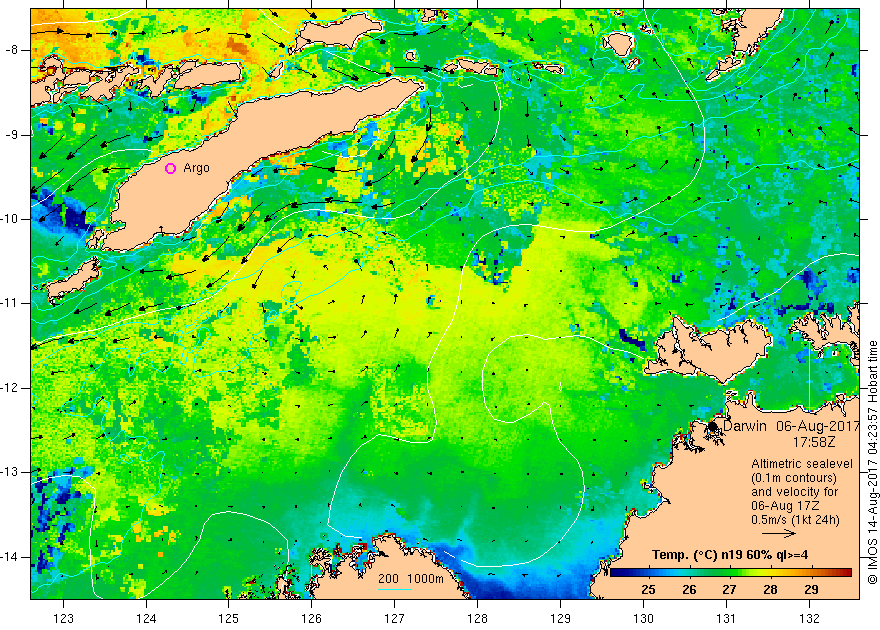Click 'Altimetric sealevel' legend text
Screen dimensions: 880x630
pyautogui.click(x=802, y=464)
